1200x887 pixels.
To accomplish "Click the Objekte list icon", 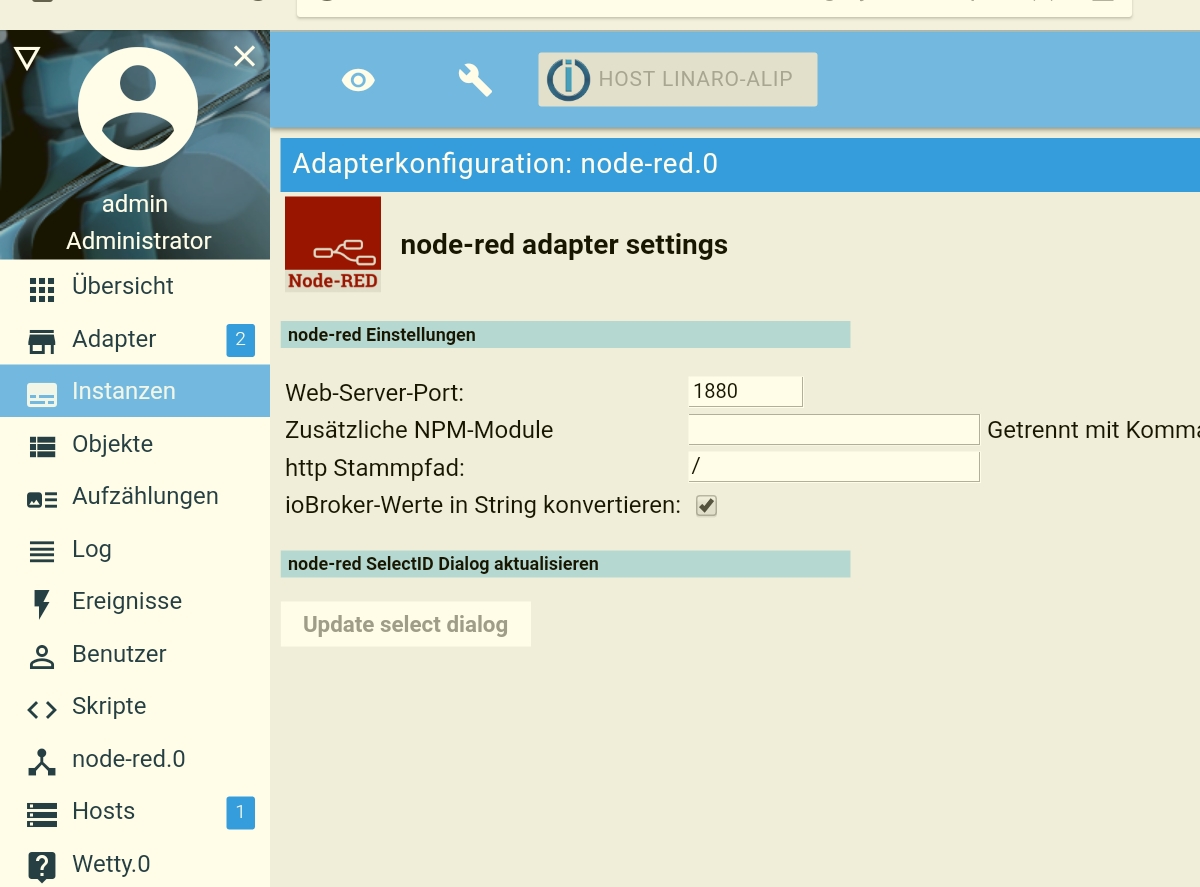I will [x=41, y=447].
